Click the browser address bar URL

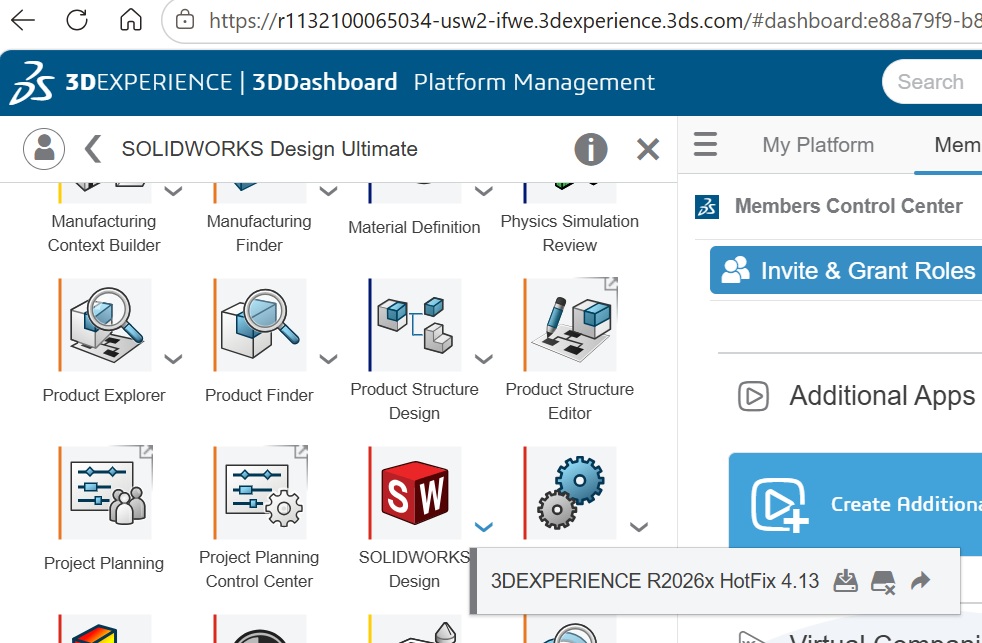point(595,21)
